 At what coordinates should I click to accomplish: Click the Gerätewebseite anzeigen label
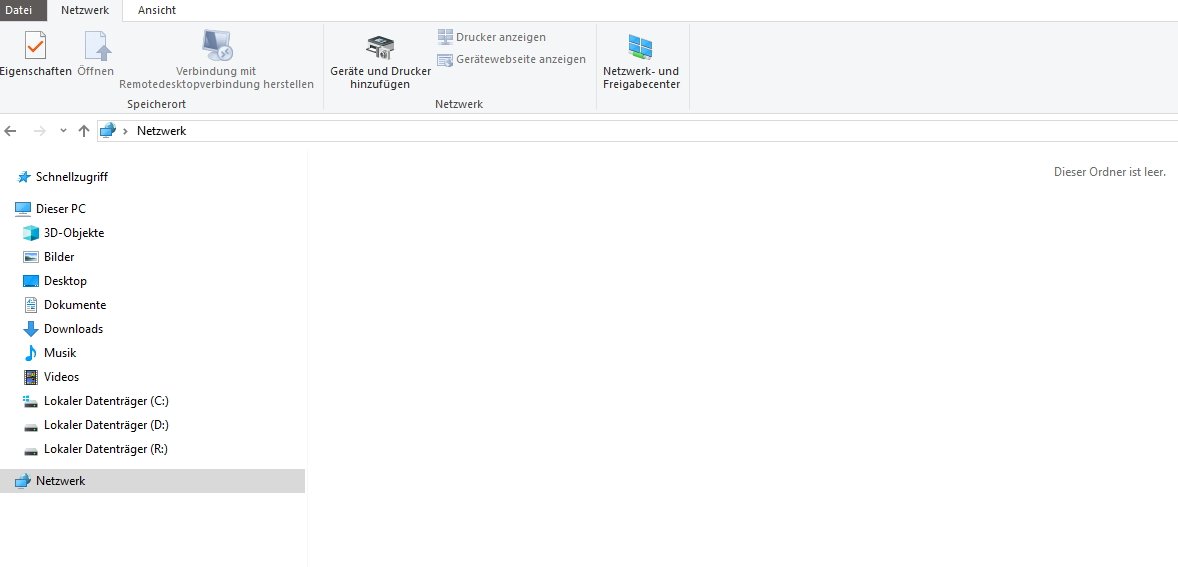[x=521, y=59]
